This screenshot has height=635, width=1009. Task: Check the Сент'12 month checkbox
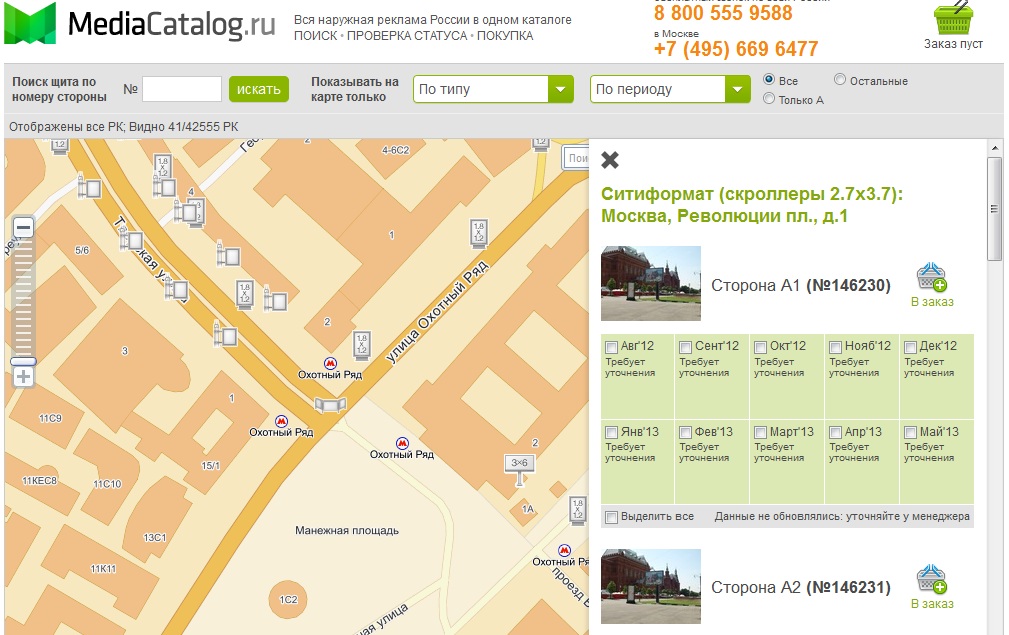click(686, 347)
